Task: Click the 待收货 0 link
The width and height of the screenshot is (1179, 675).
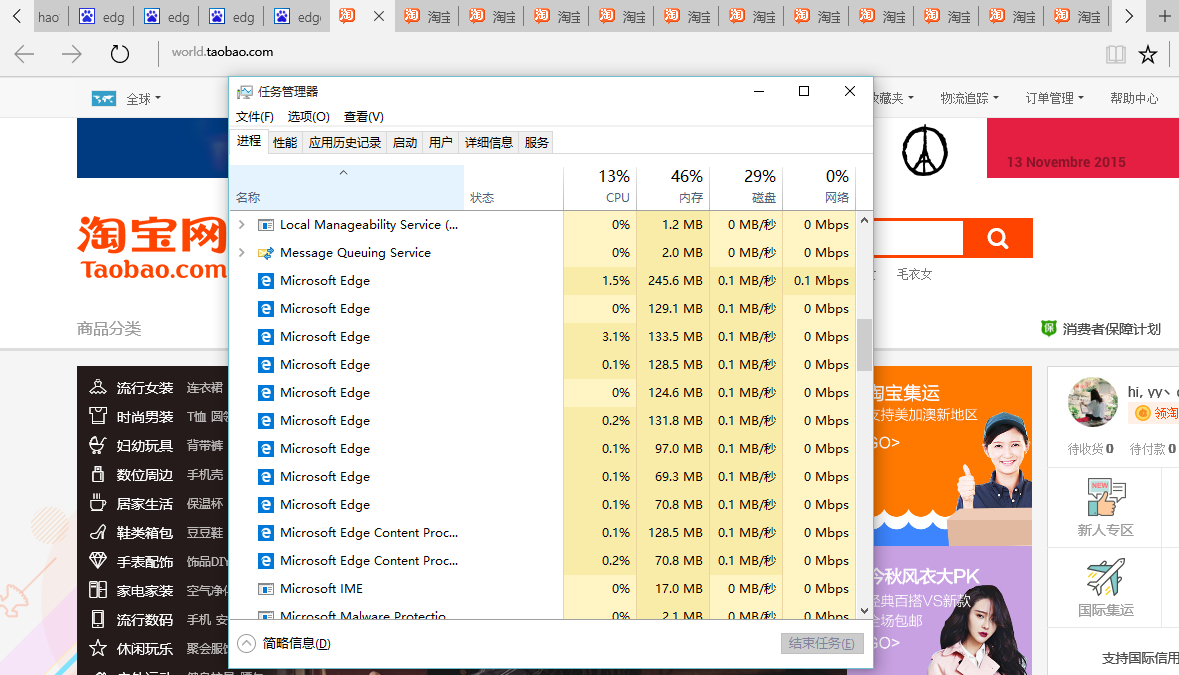Action: coord(1090,449)
